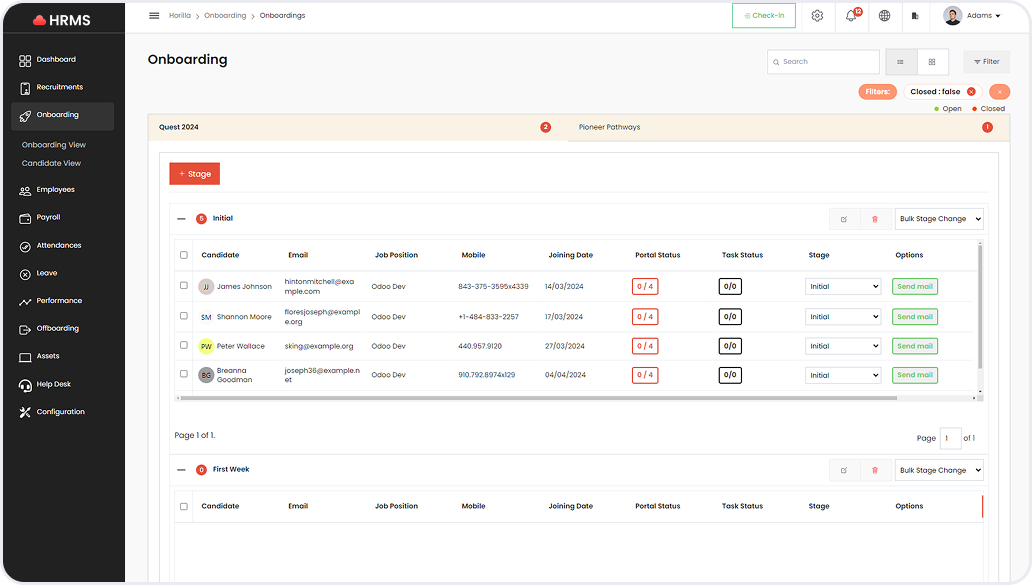Select Peter Wallace's row checkbox

tap(184, 345)
